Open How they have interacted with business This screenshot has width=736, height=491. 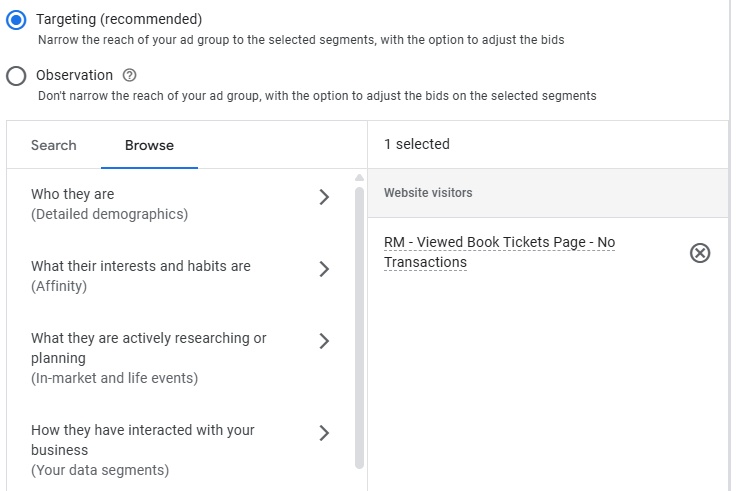pyautogui.click(x=180, y=450)
